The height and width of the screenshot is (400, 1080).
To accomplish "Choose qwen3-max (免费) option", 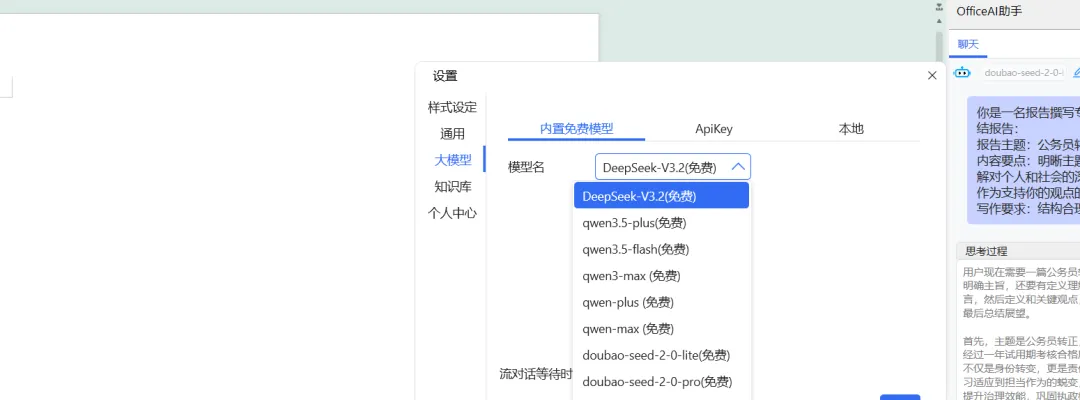I will point(661,275).
